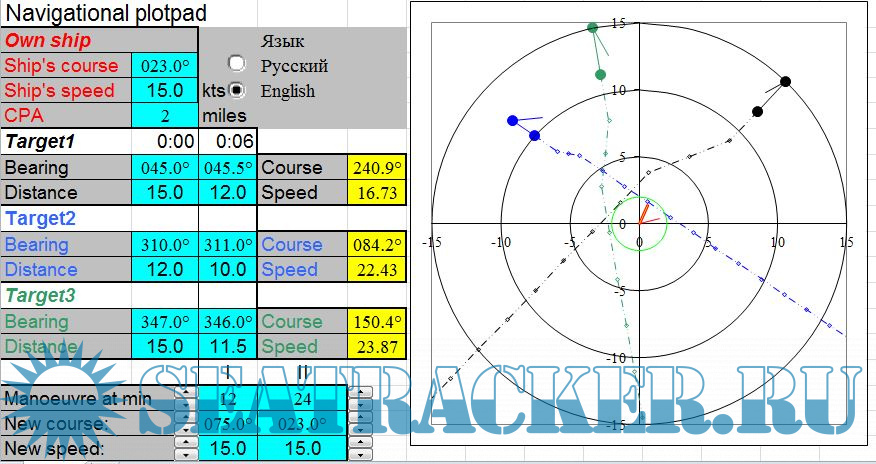Click the outermost black Target1 plot marker
The height and width of the screenshot is (464, 876).
click(786, 81)
